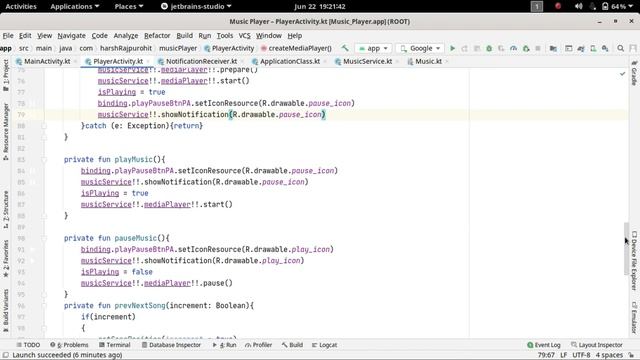Open the Event Log
The image size is (640, 360).
pos(544,345)
